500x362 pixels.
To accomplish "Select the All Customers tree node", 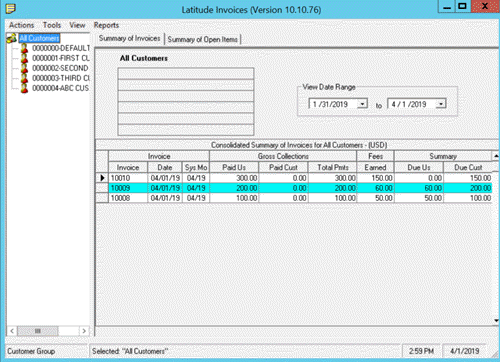I will coord(39,38).
